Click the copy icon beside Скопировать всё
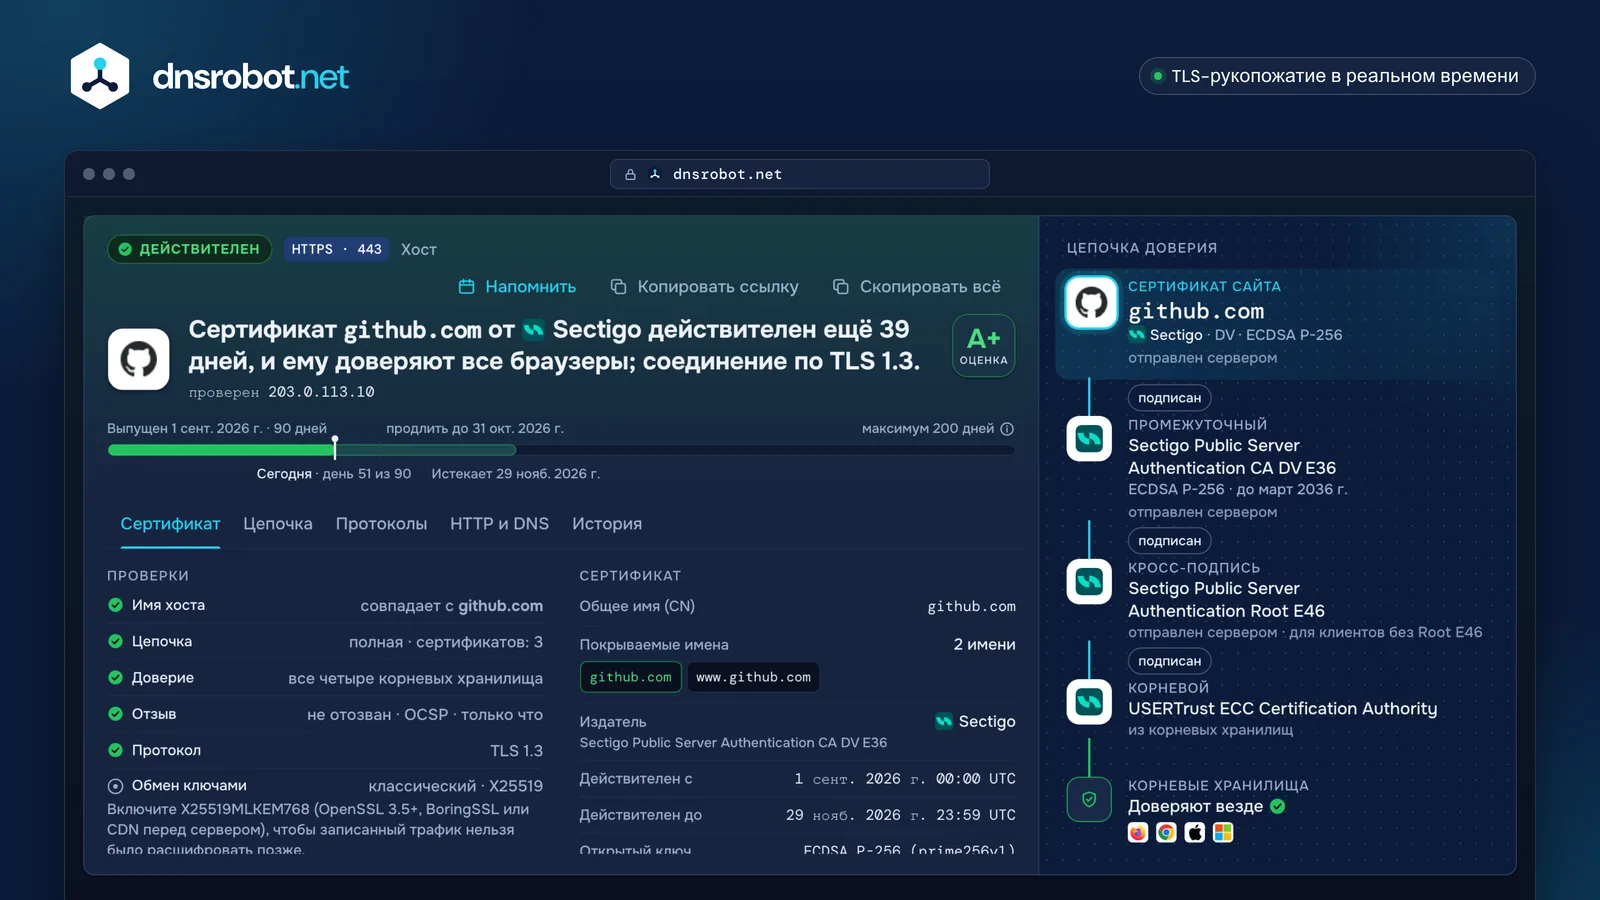 coord(841,287)
